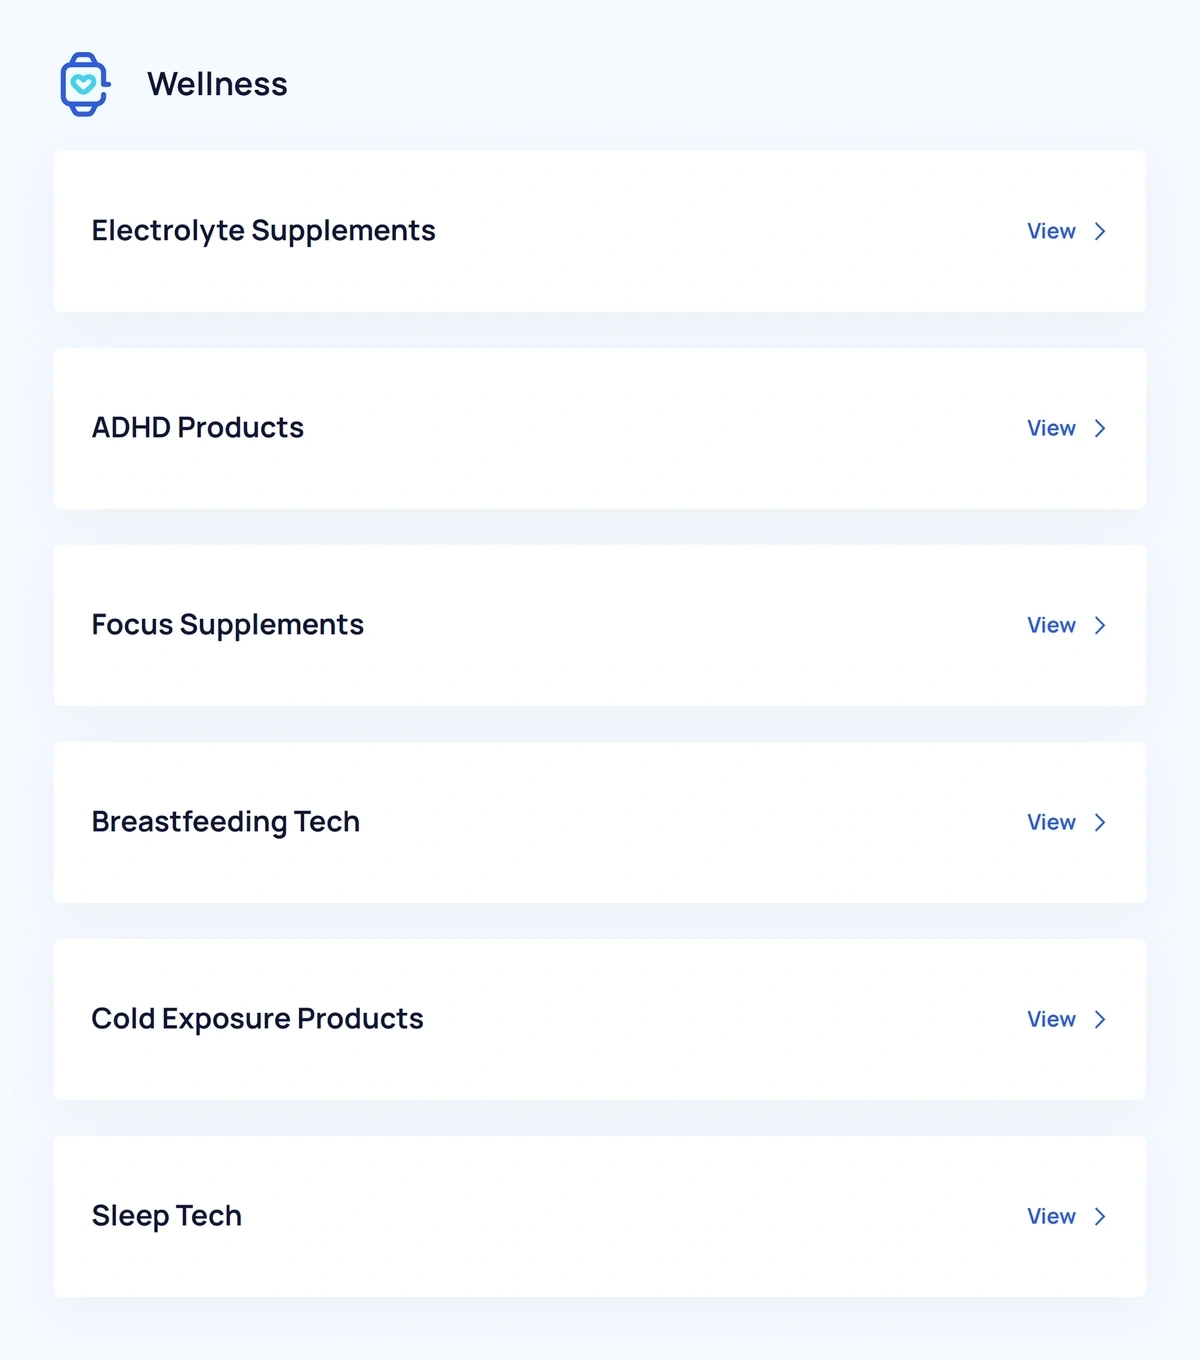Click the Wellness smartwatch heart icon

coord(84,84)
